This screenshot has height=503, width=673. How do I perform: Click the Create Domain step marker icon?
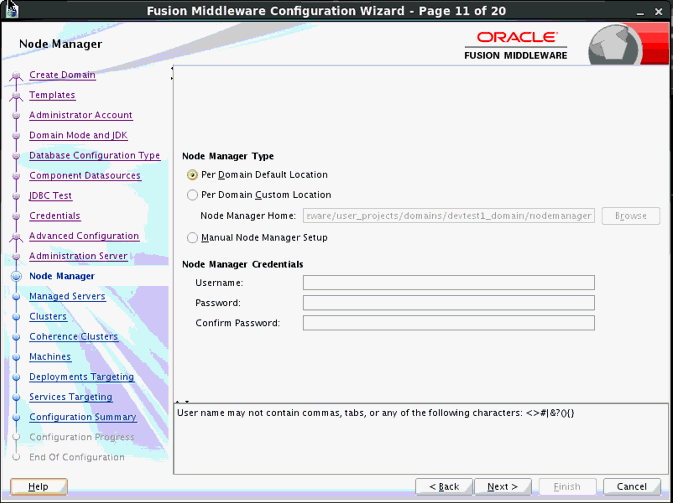(16, 76)
